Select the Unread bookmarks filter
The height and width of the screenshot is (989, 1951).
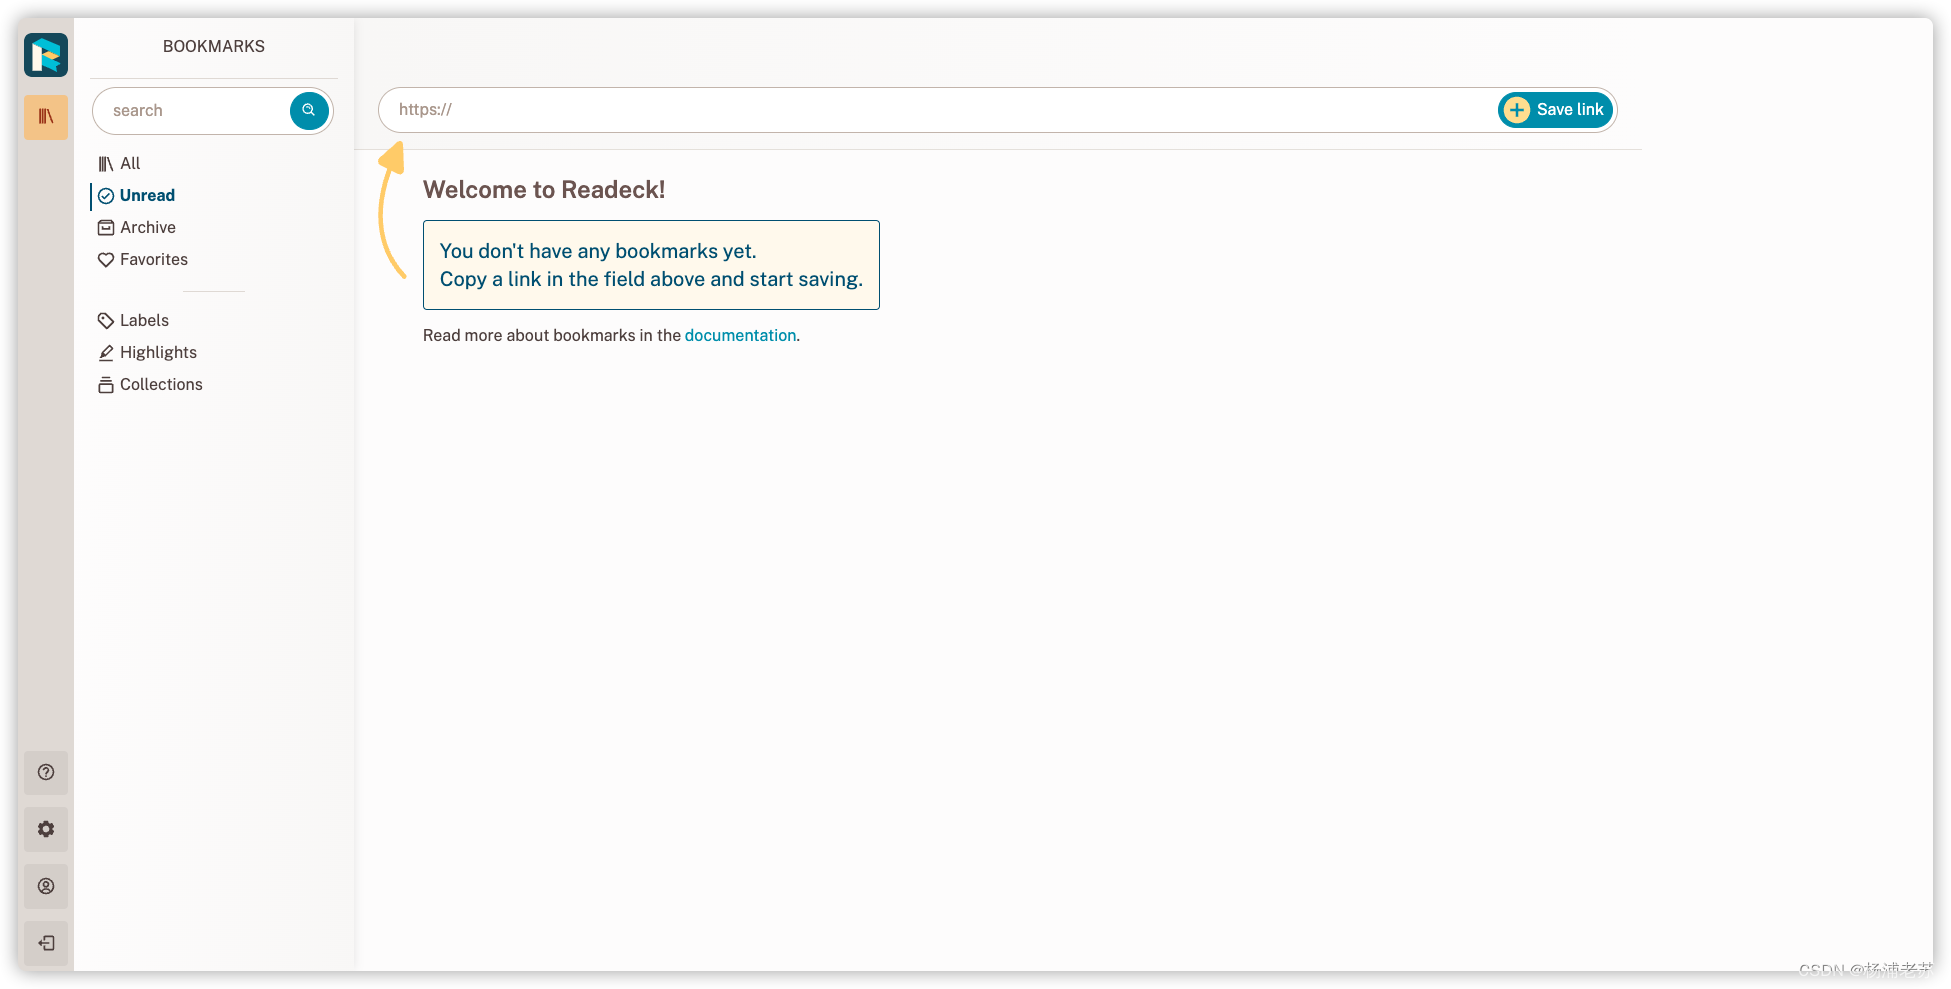pos(136,195)
